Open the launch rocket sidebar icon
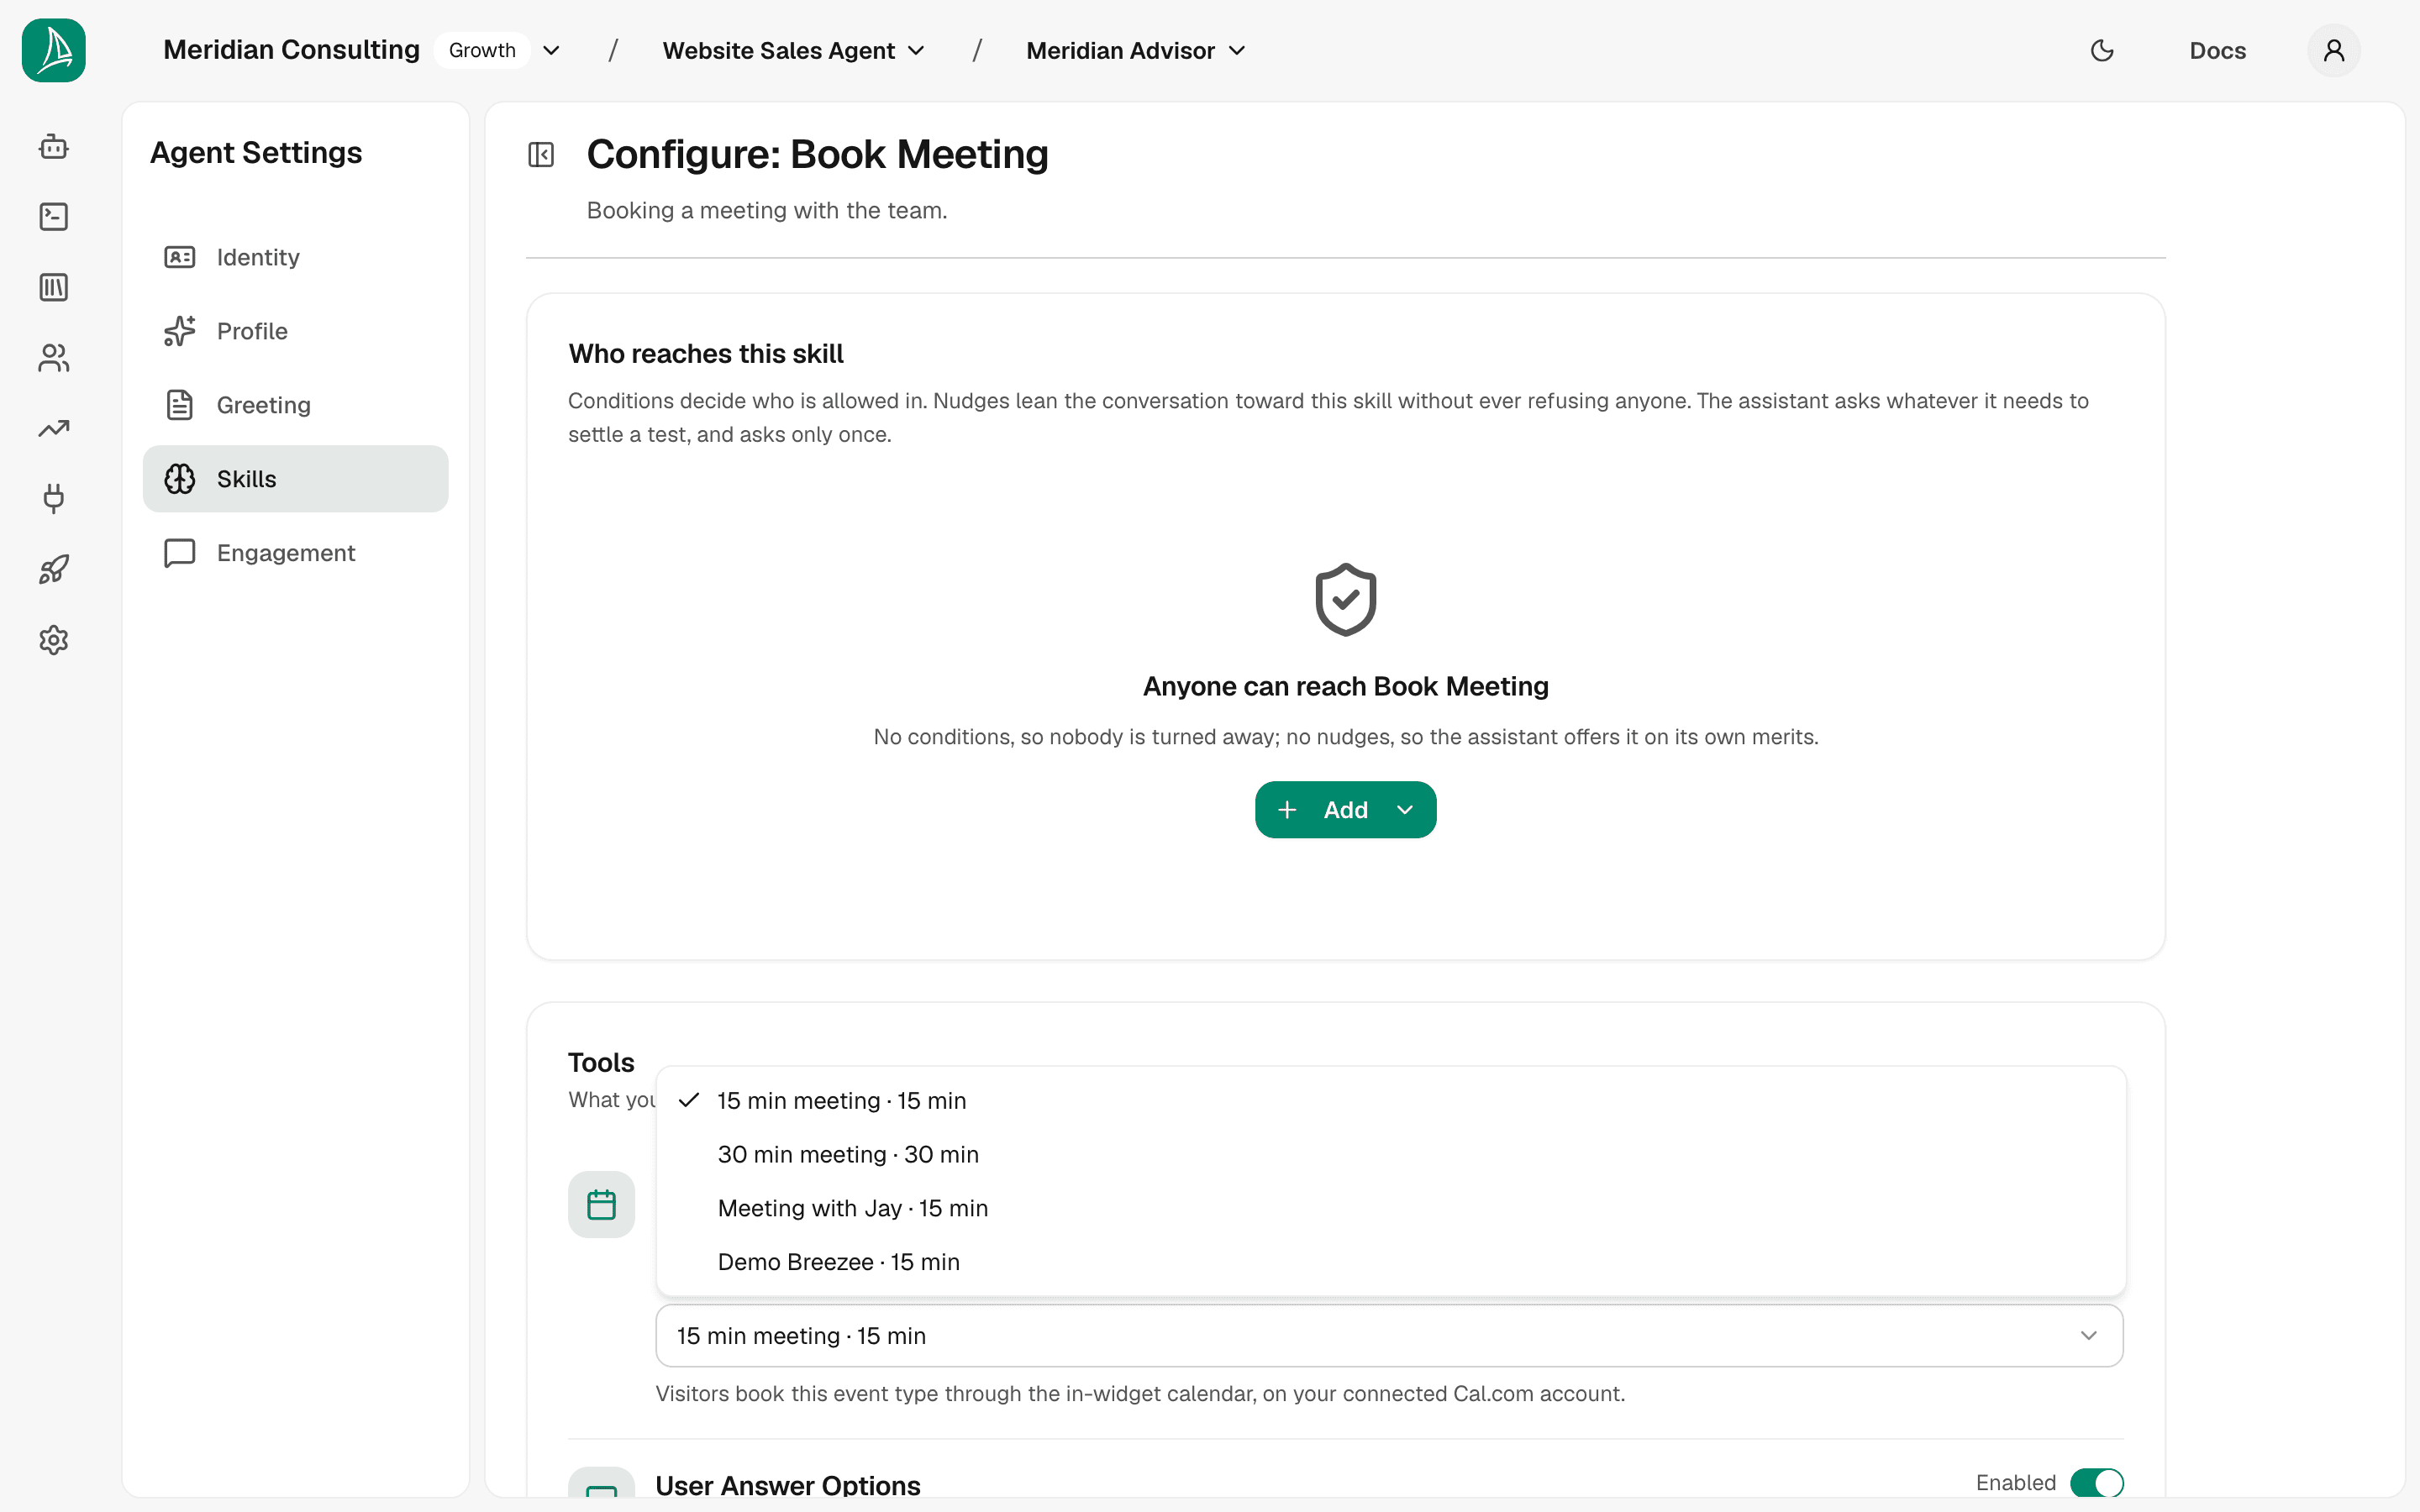 click(54, 569)
